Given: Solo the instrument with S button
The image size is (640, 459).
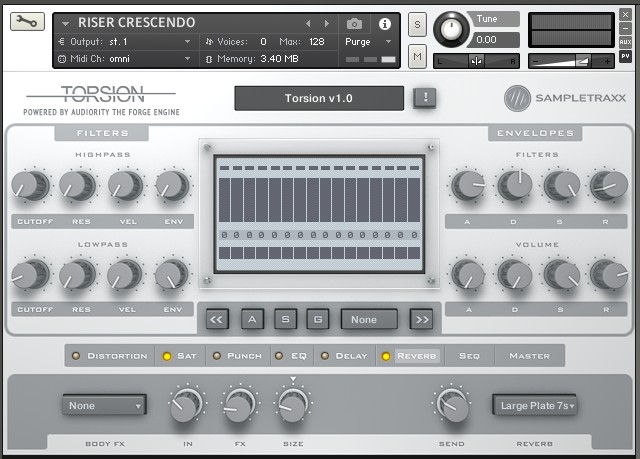Looking at the screenshot, I should tap(417, 23).
